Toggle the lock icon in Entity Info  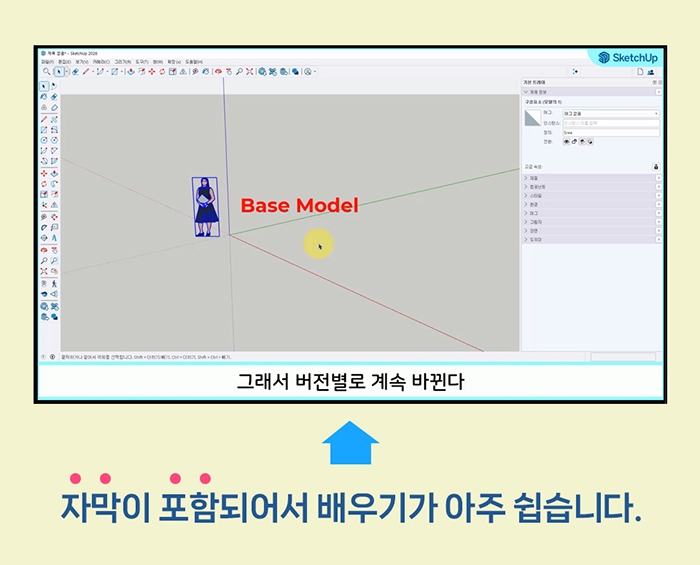(574, 141)
